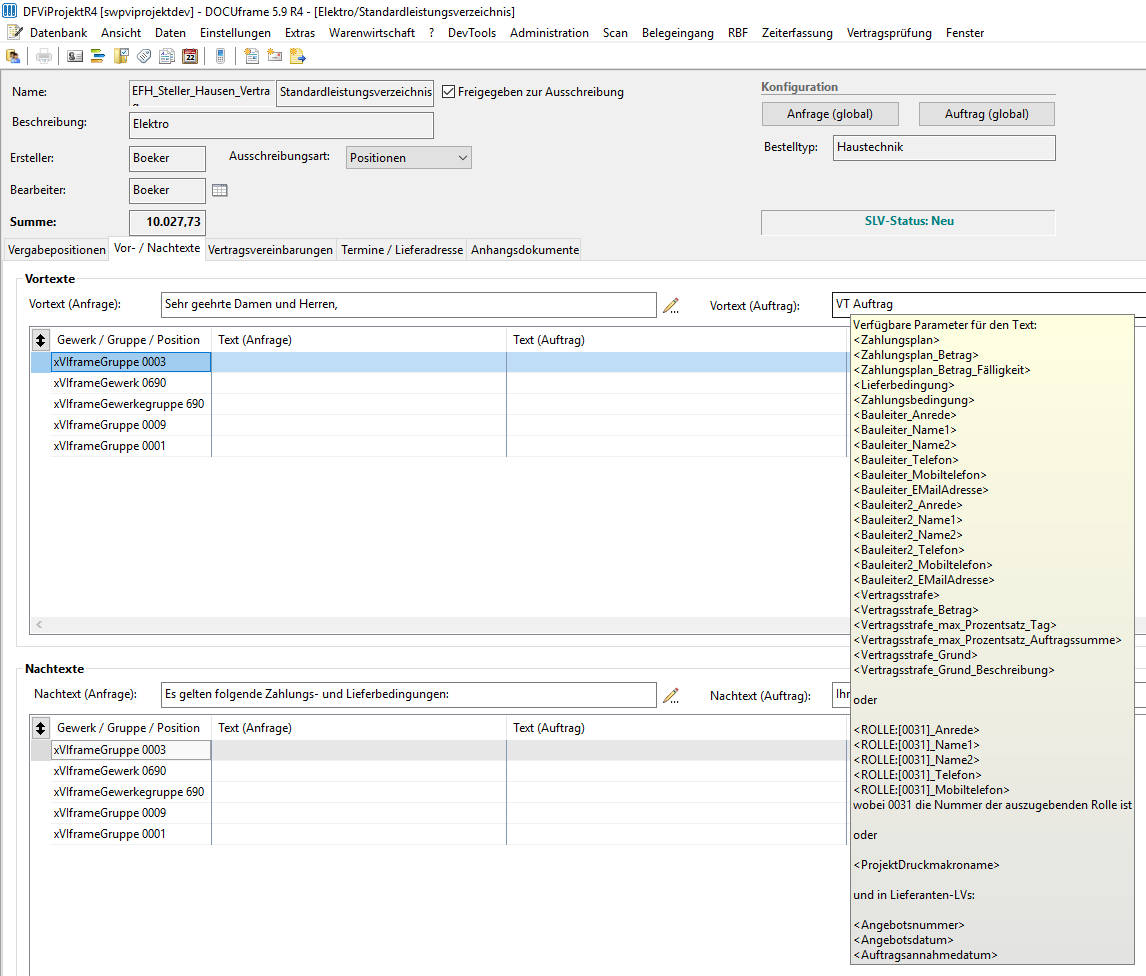Screen dimensions: 1146x976
Task: Open the Zeiterfassung menu
Action: pyautogui.click(x=797, y=33)
